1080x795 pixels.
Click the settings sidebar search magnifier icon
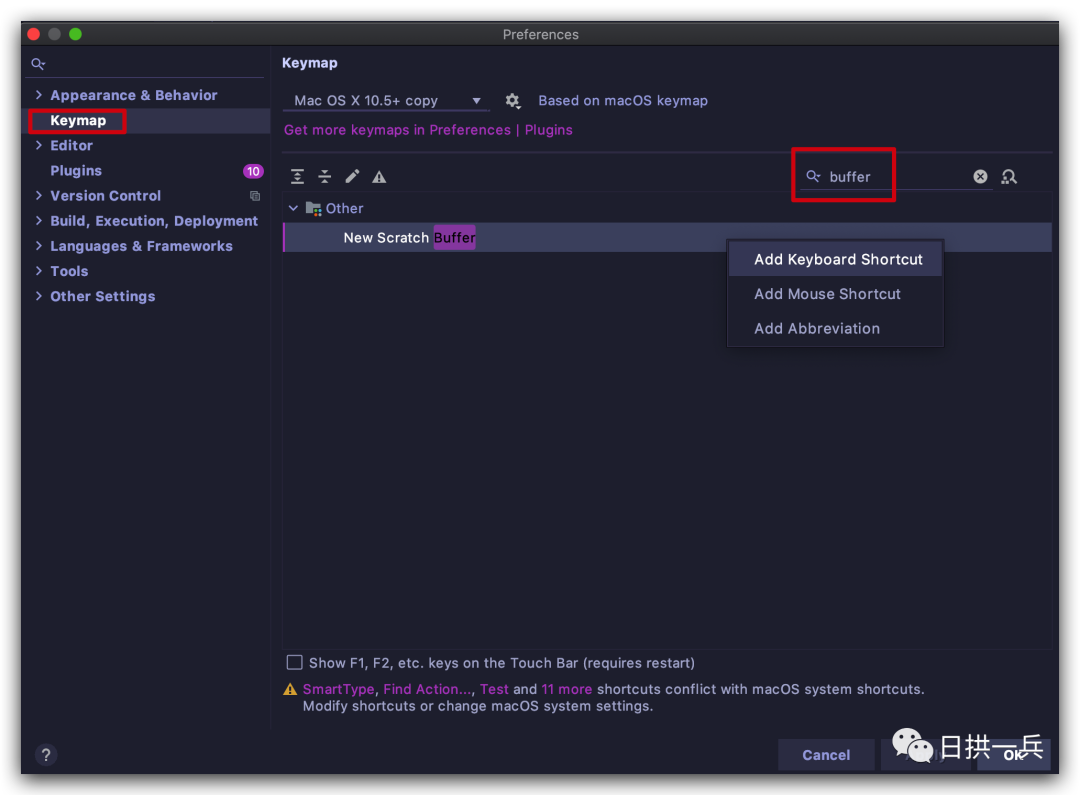click(38, 64)
